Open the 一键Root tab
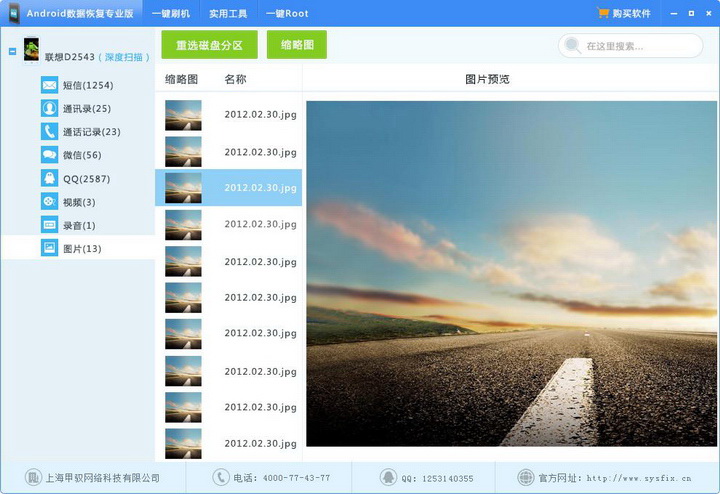720x494 pixels. click(x=287, y=14)
